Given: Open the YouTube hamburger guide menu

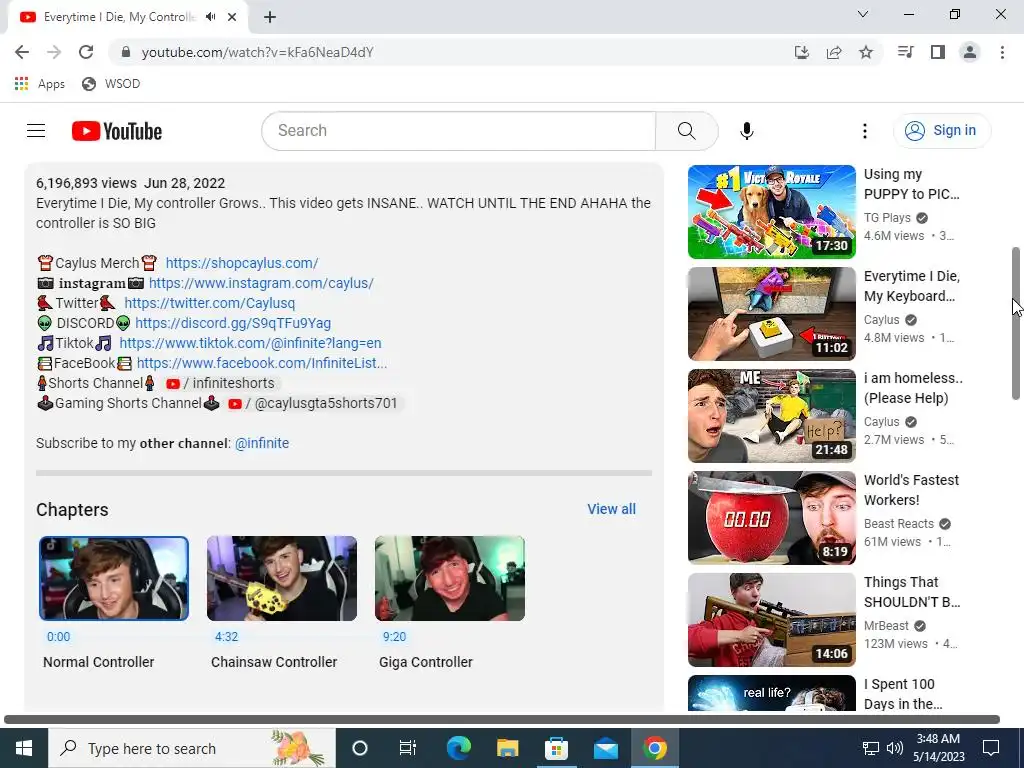Looking at the screenshot, I should coord(36,131).
